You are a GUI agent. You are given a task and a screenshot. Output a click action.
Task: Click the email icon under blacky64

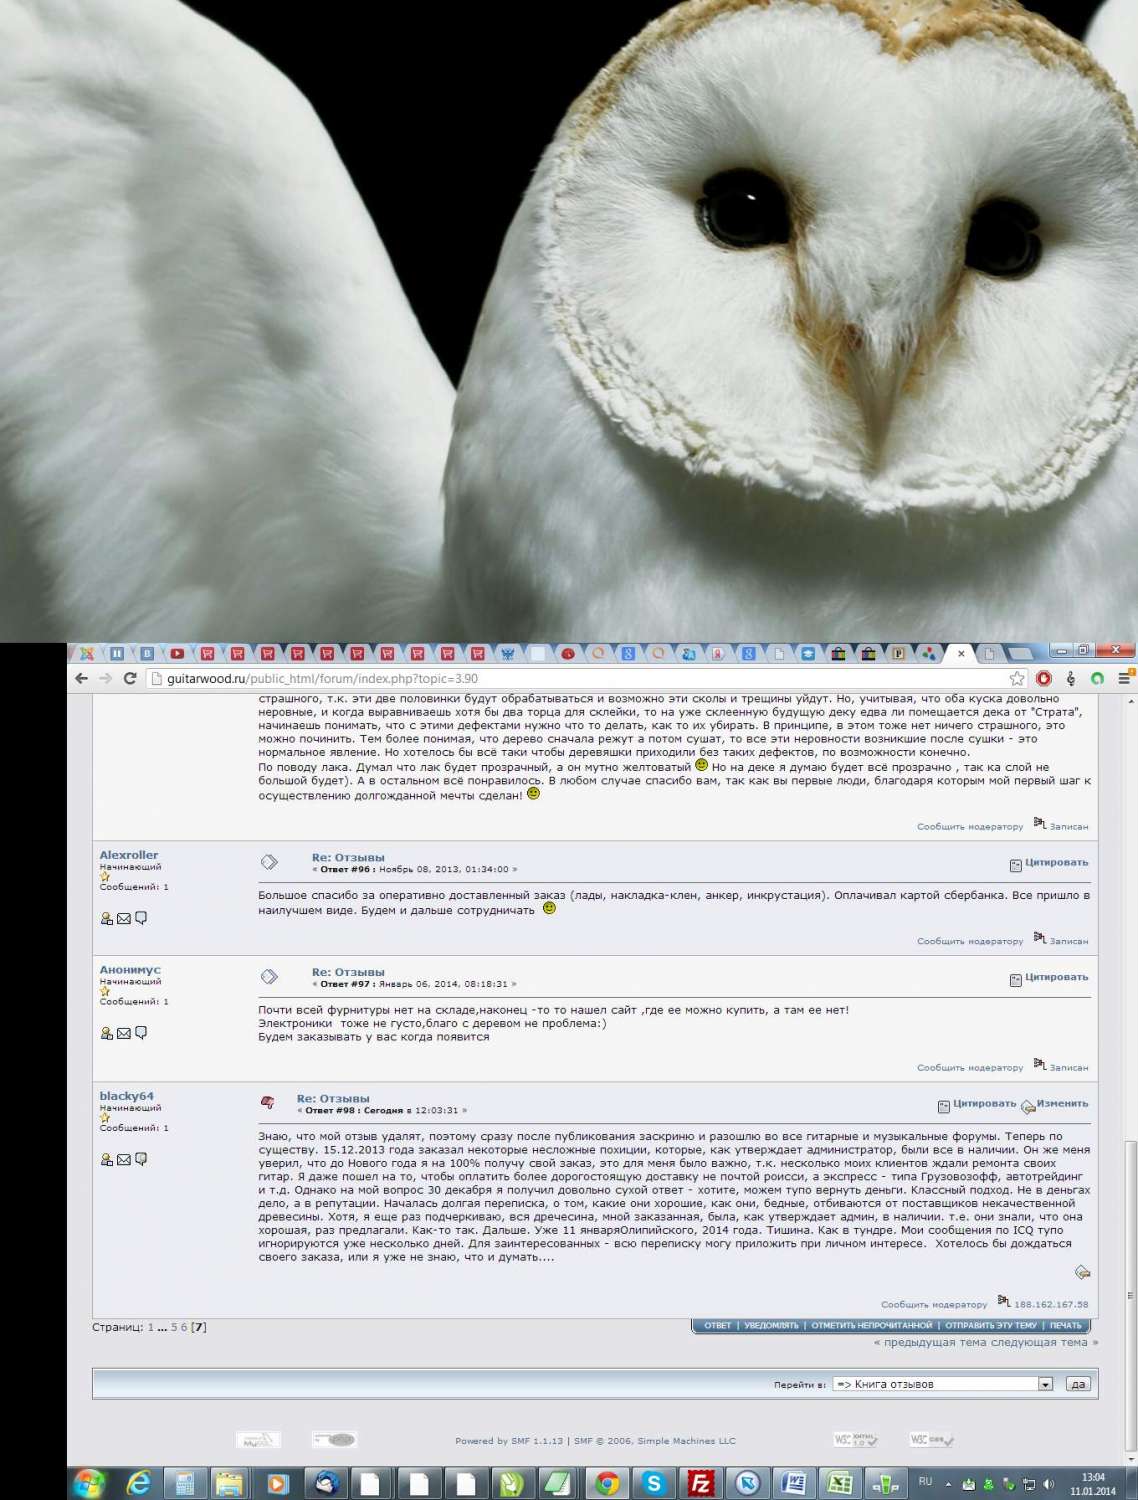coord(124,1160)
